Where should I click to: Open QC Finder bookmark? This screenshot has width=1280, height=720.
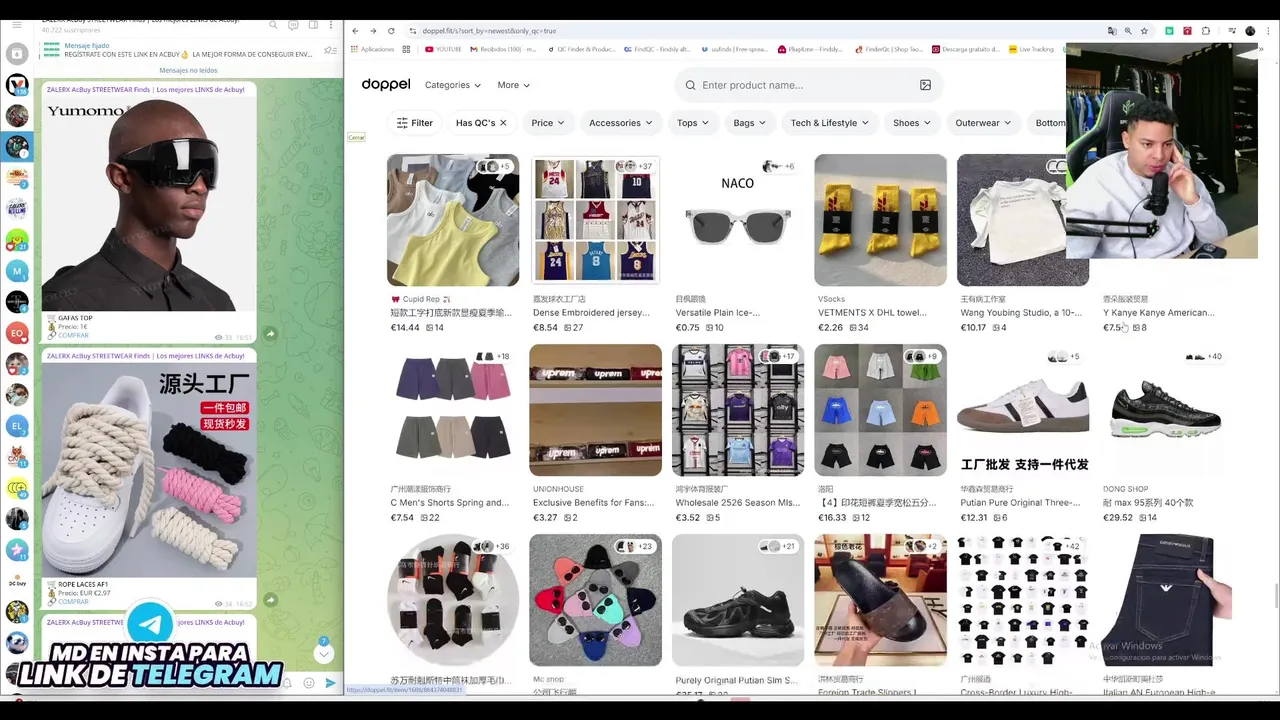pyautogui.click(x=581, y=49)
